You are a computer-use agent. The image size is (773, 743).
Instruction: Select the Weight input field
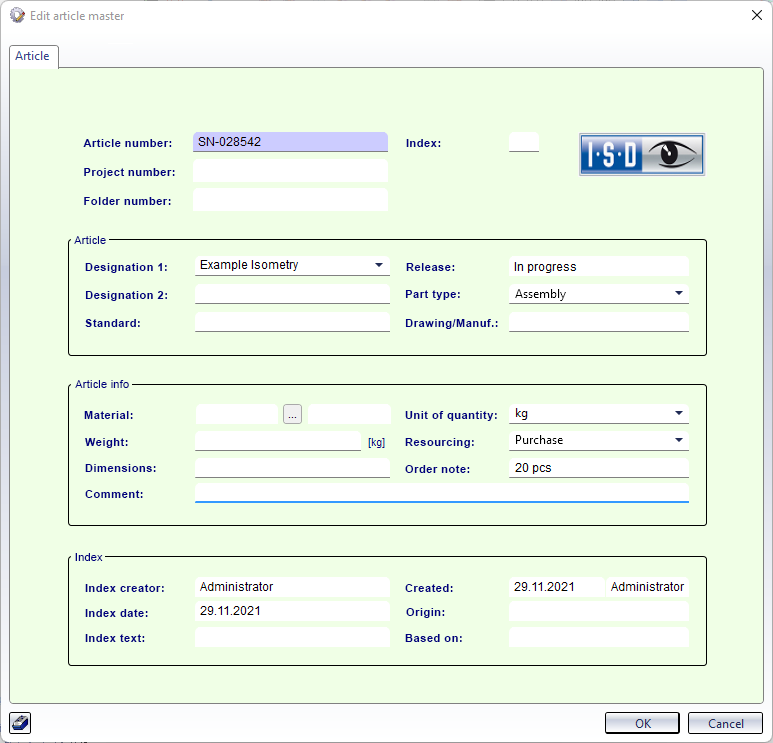(x=277, y=441)
